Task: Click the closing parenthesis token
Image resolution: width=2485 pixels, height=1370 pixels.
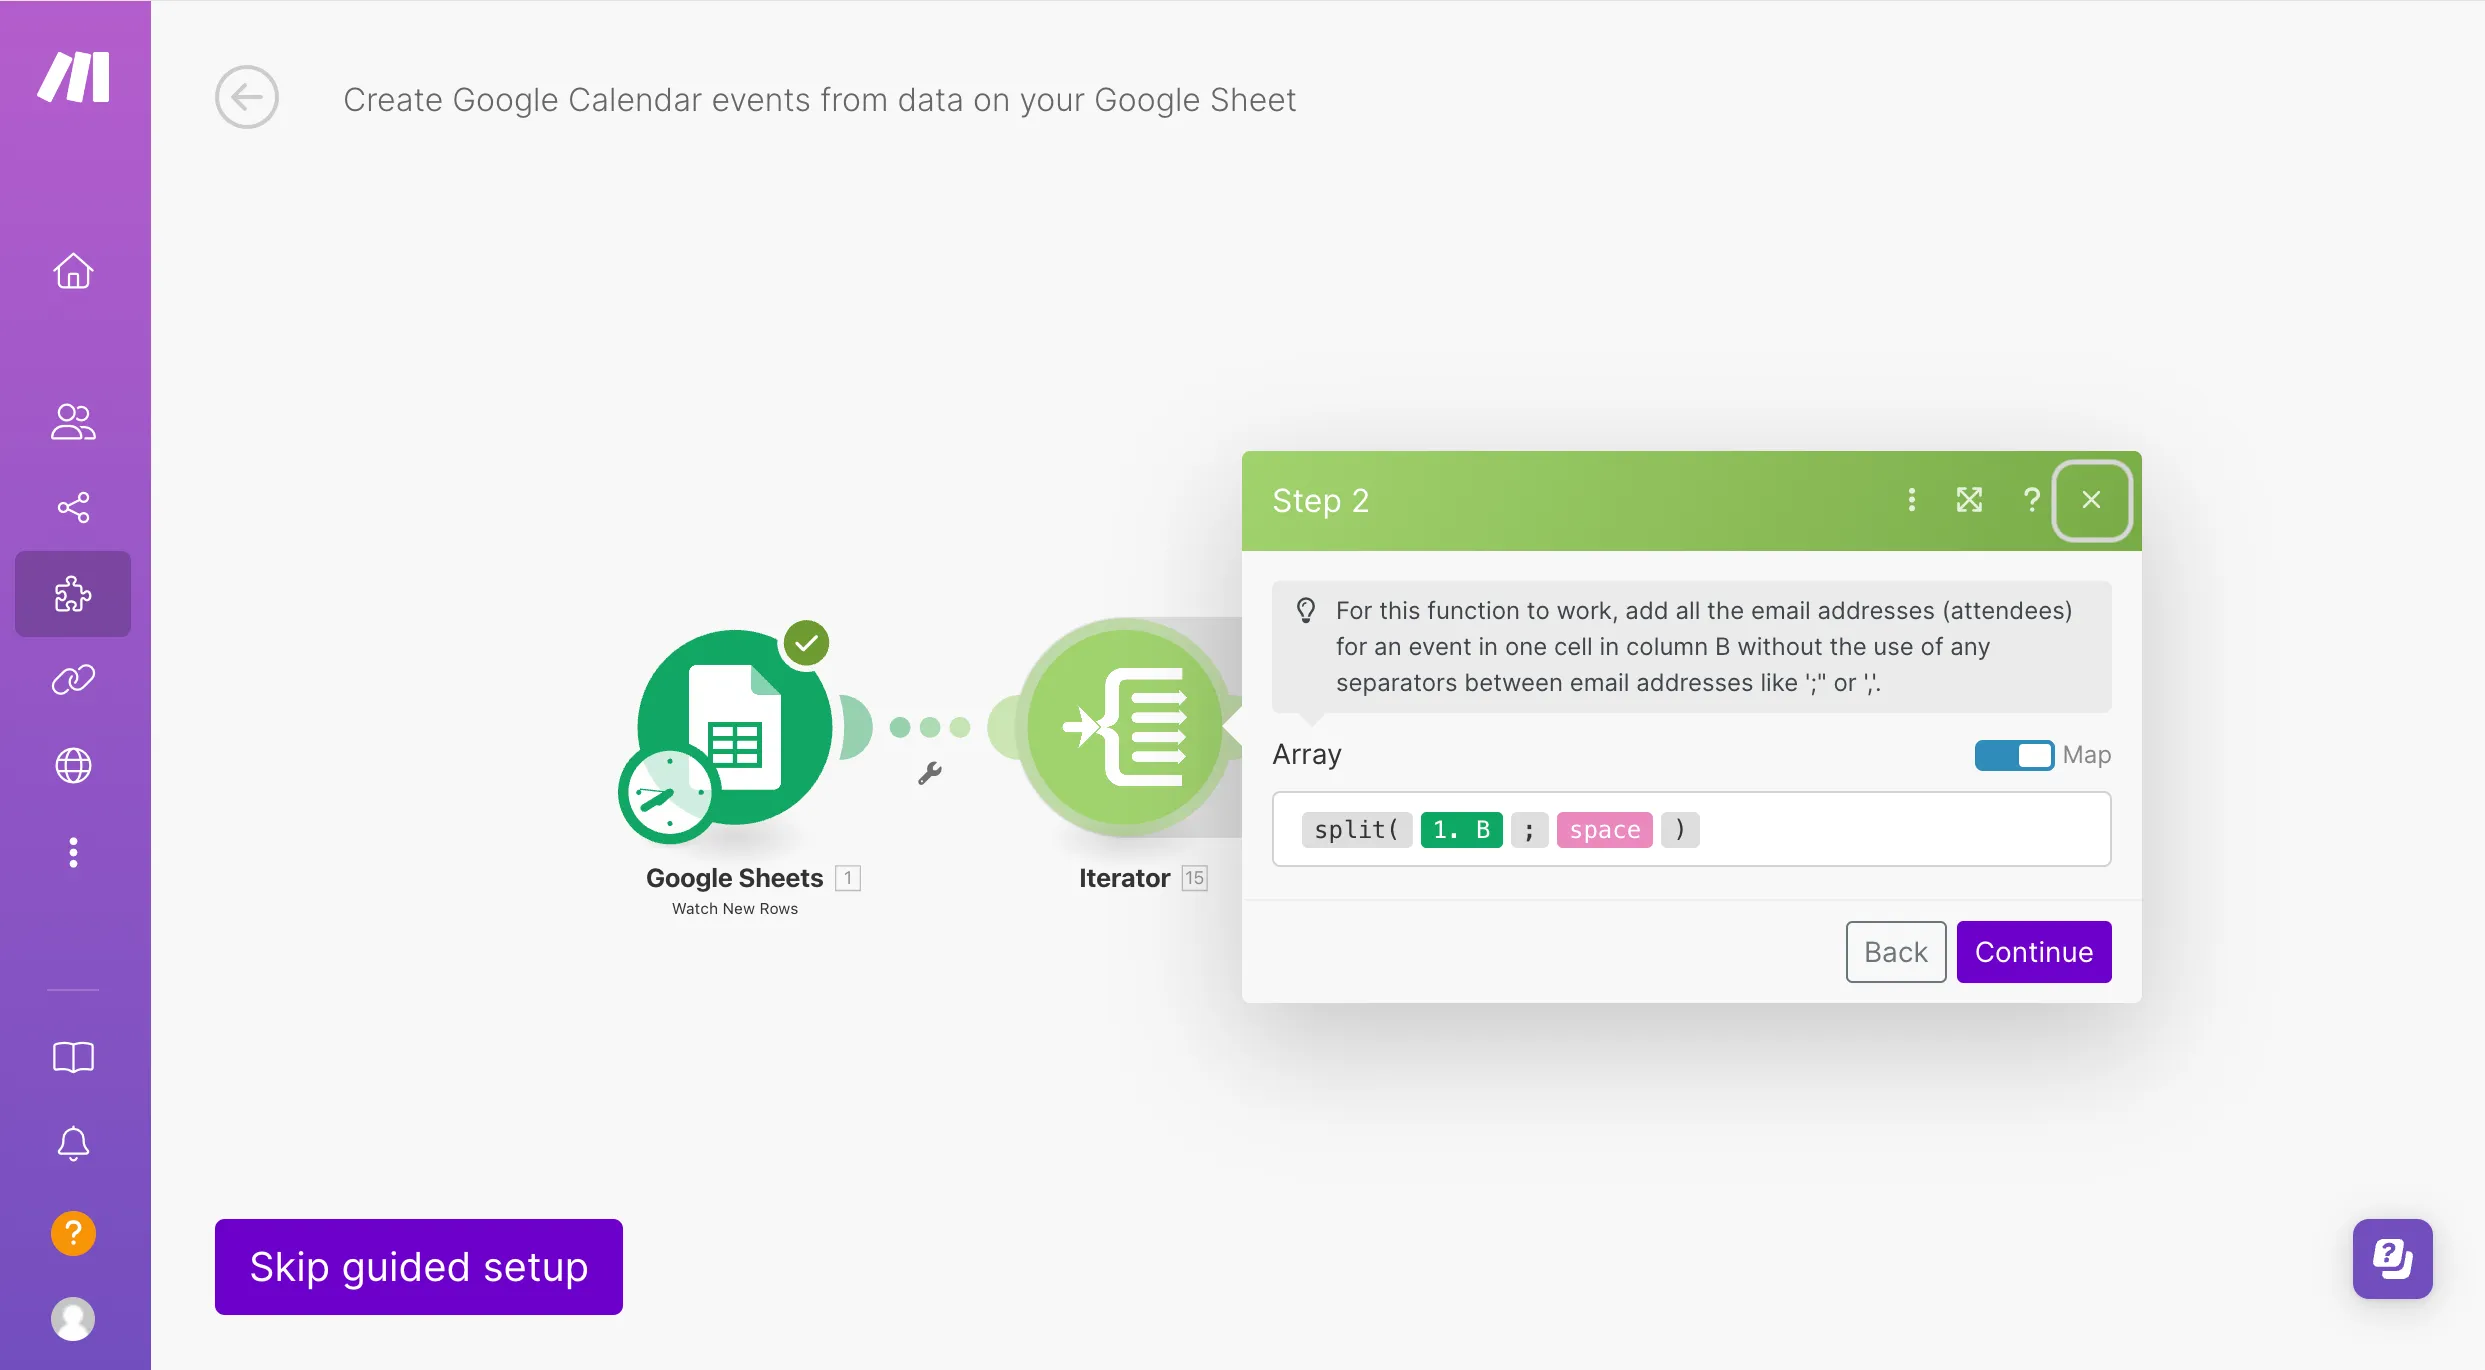Action: (x=1680, y=830)
